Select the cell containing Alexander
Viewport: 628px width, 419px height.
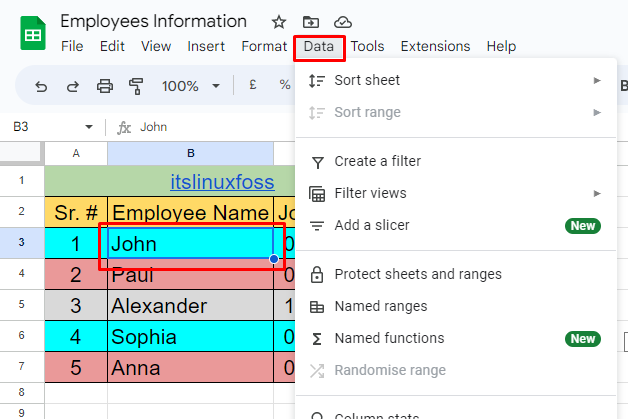(191, 305)
